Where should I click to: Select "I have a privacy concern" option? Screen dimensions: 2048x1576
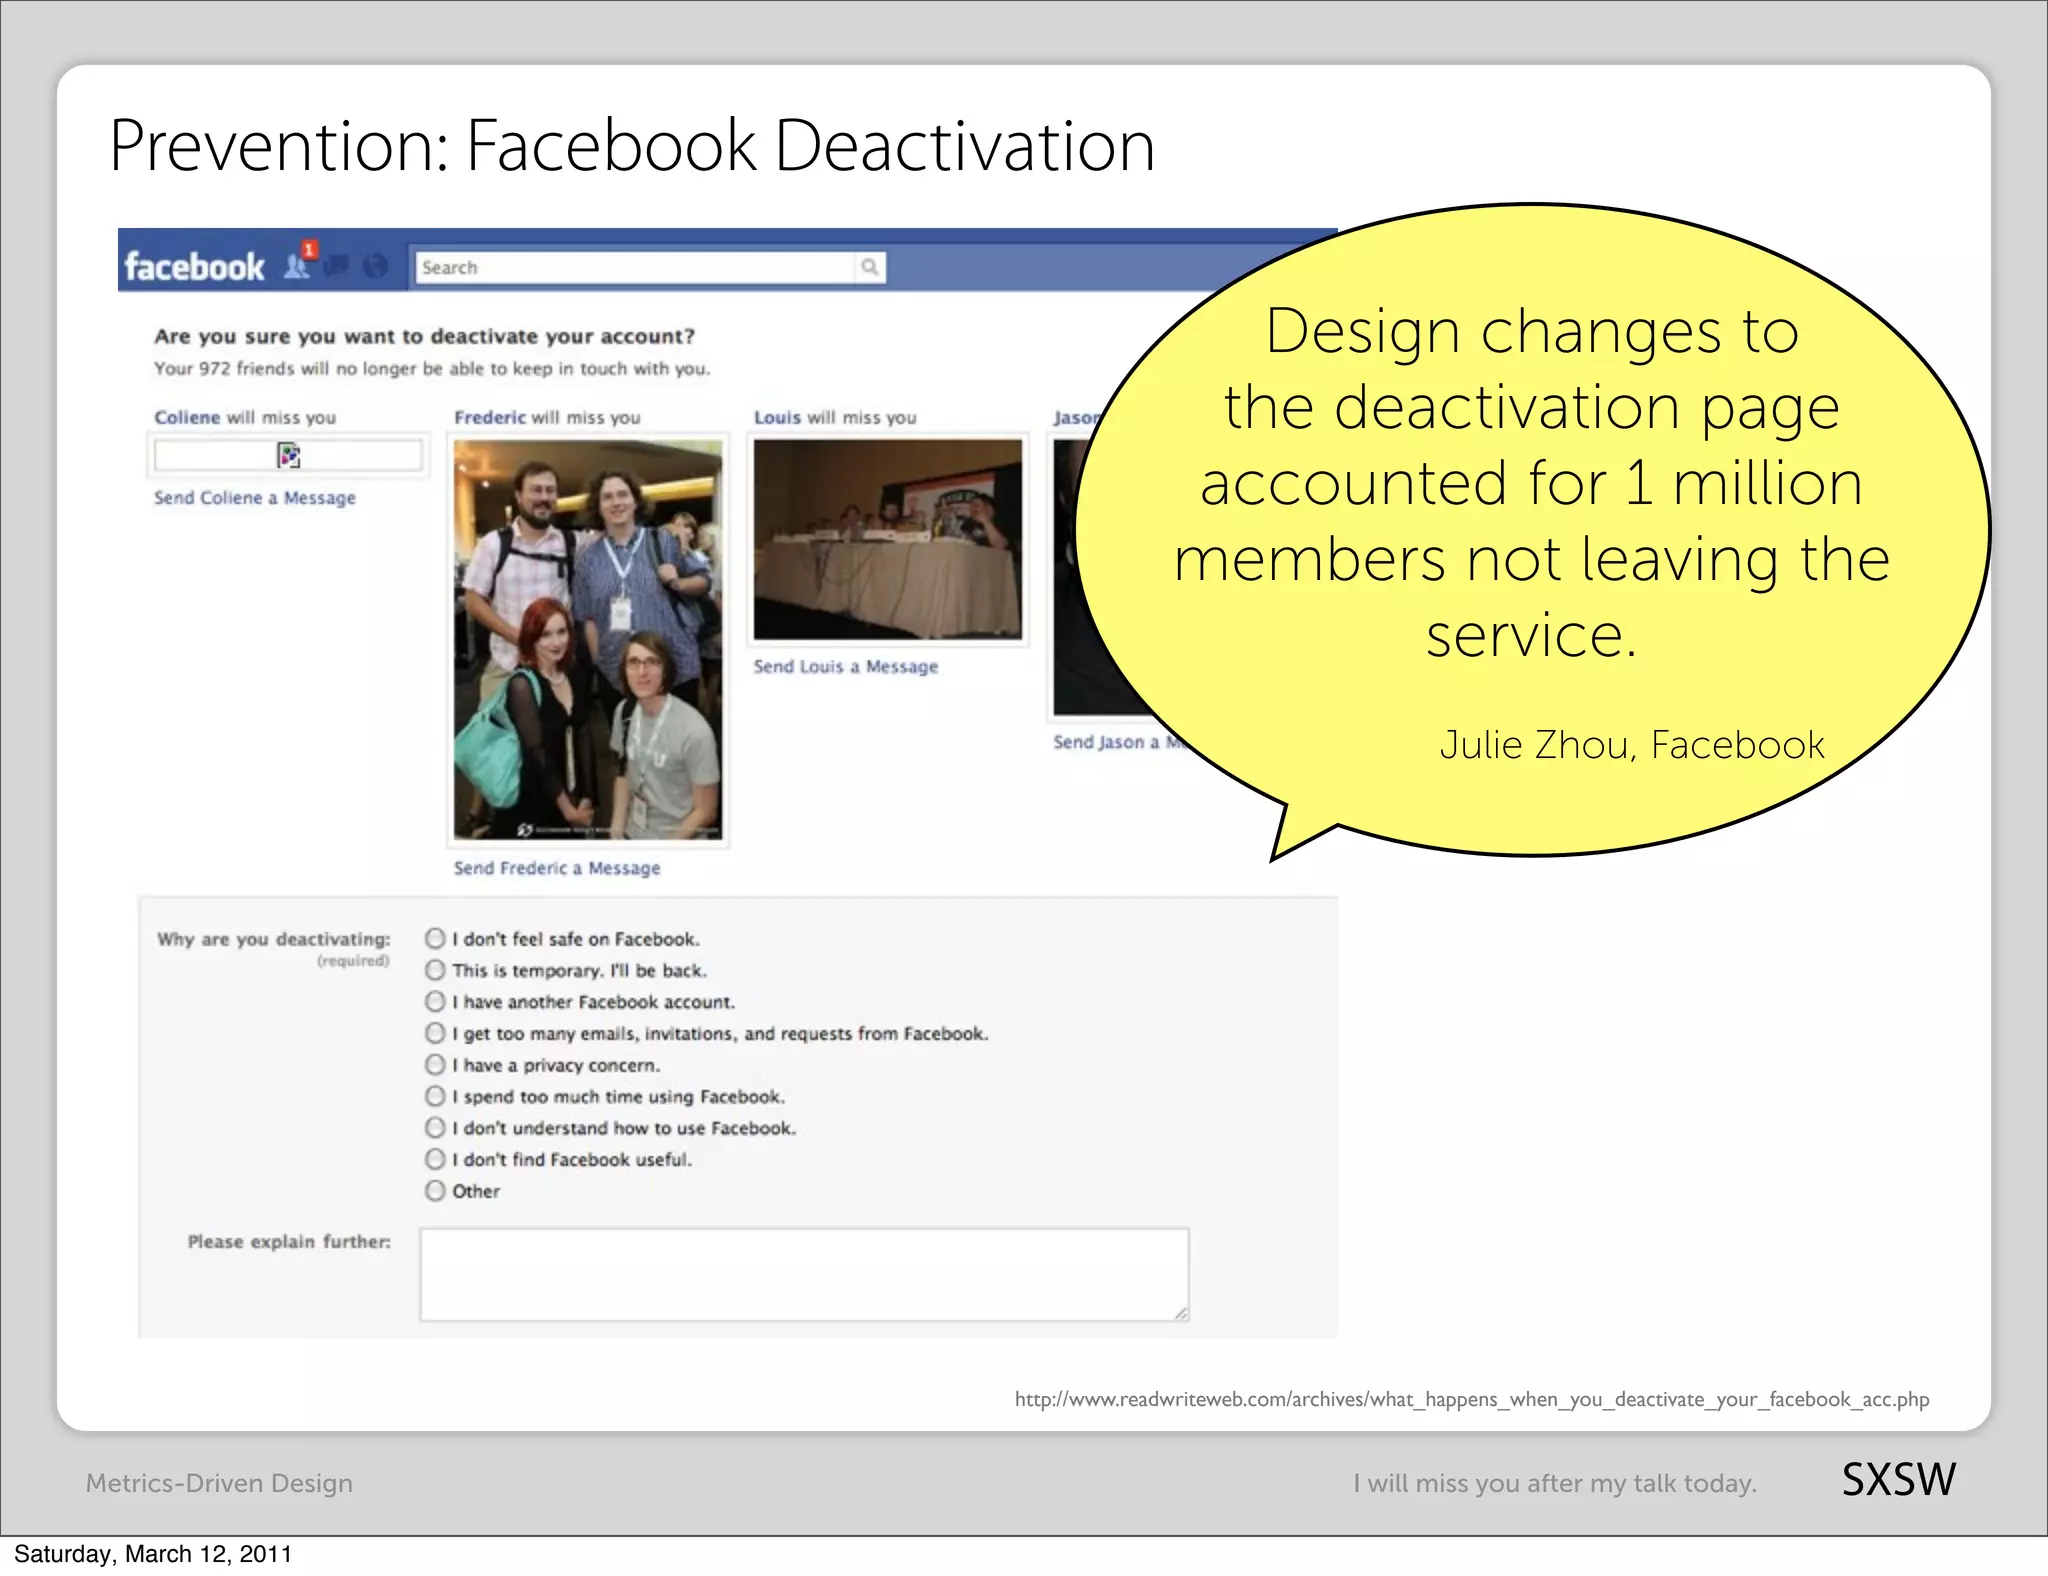435,1064
